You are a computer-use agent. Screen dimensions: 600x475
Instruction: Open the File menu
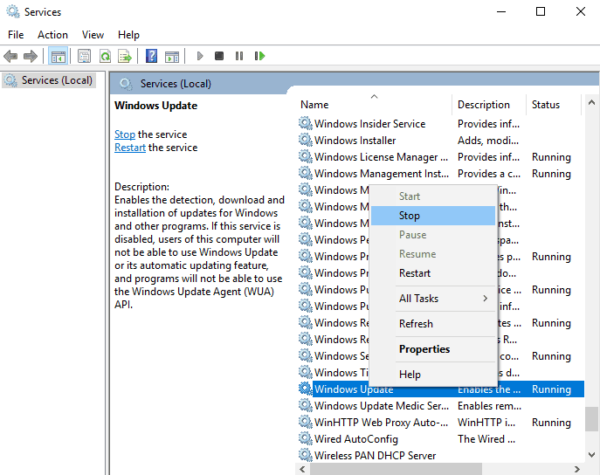[x=16, y=35]
